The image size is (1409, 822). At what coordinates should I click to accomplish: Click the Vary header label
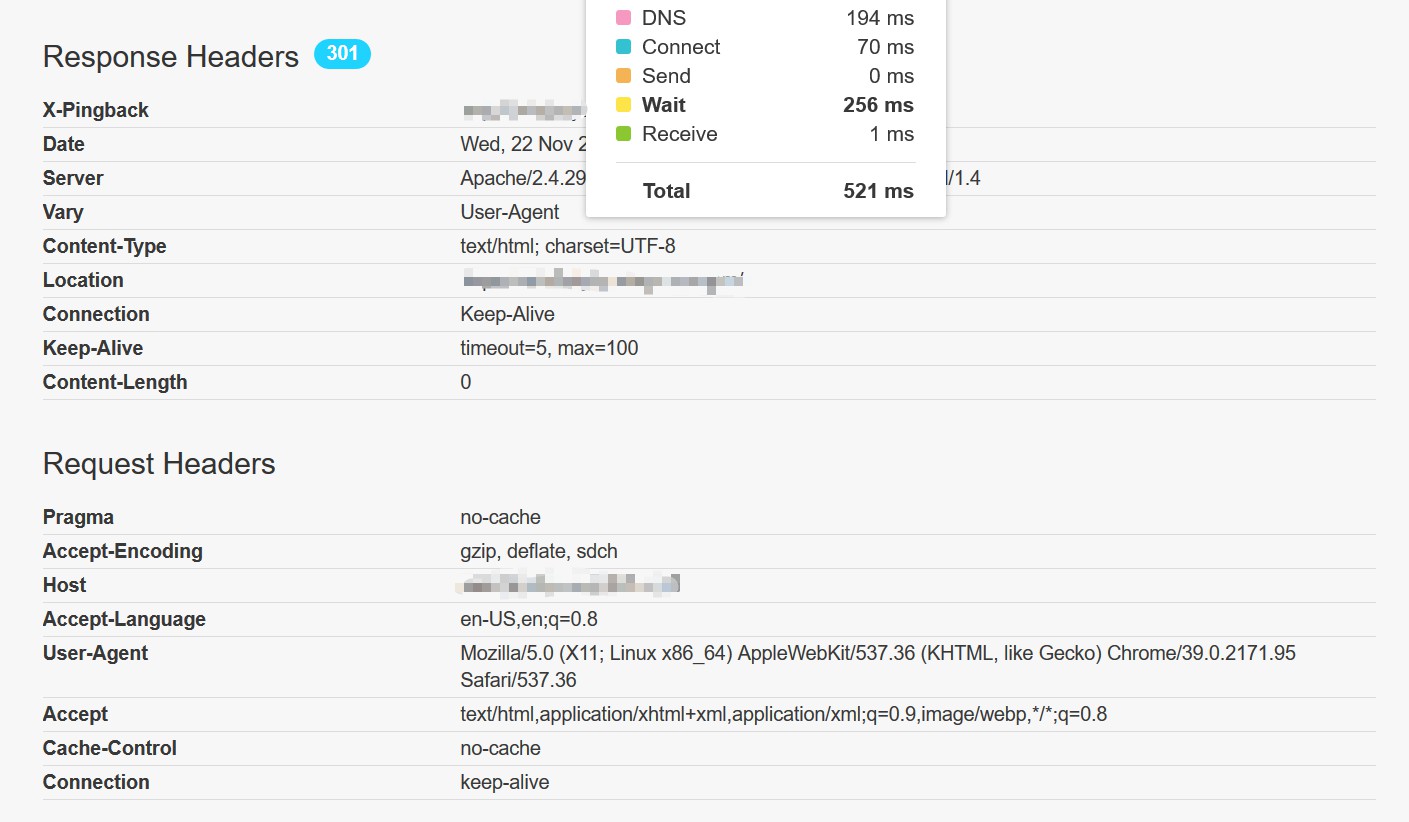pos(63,212)
